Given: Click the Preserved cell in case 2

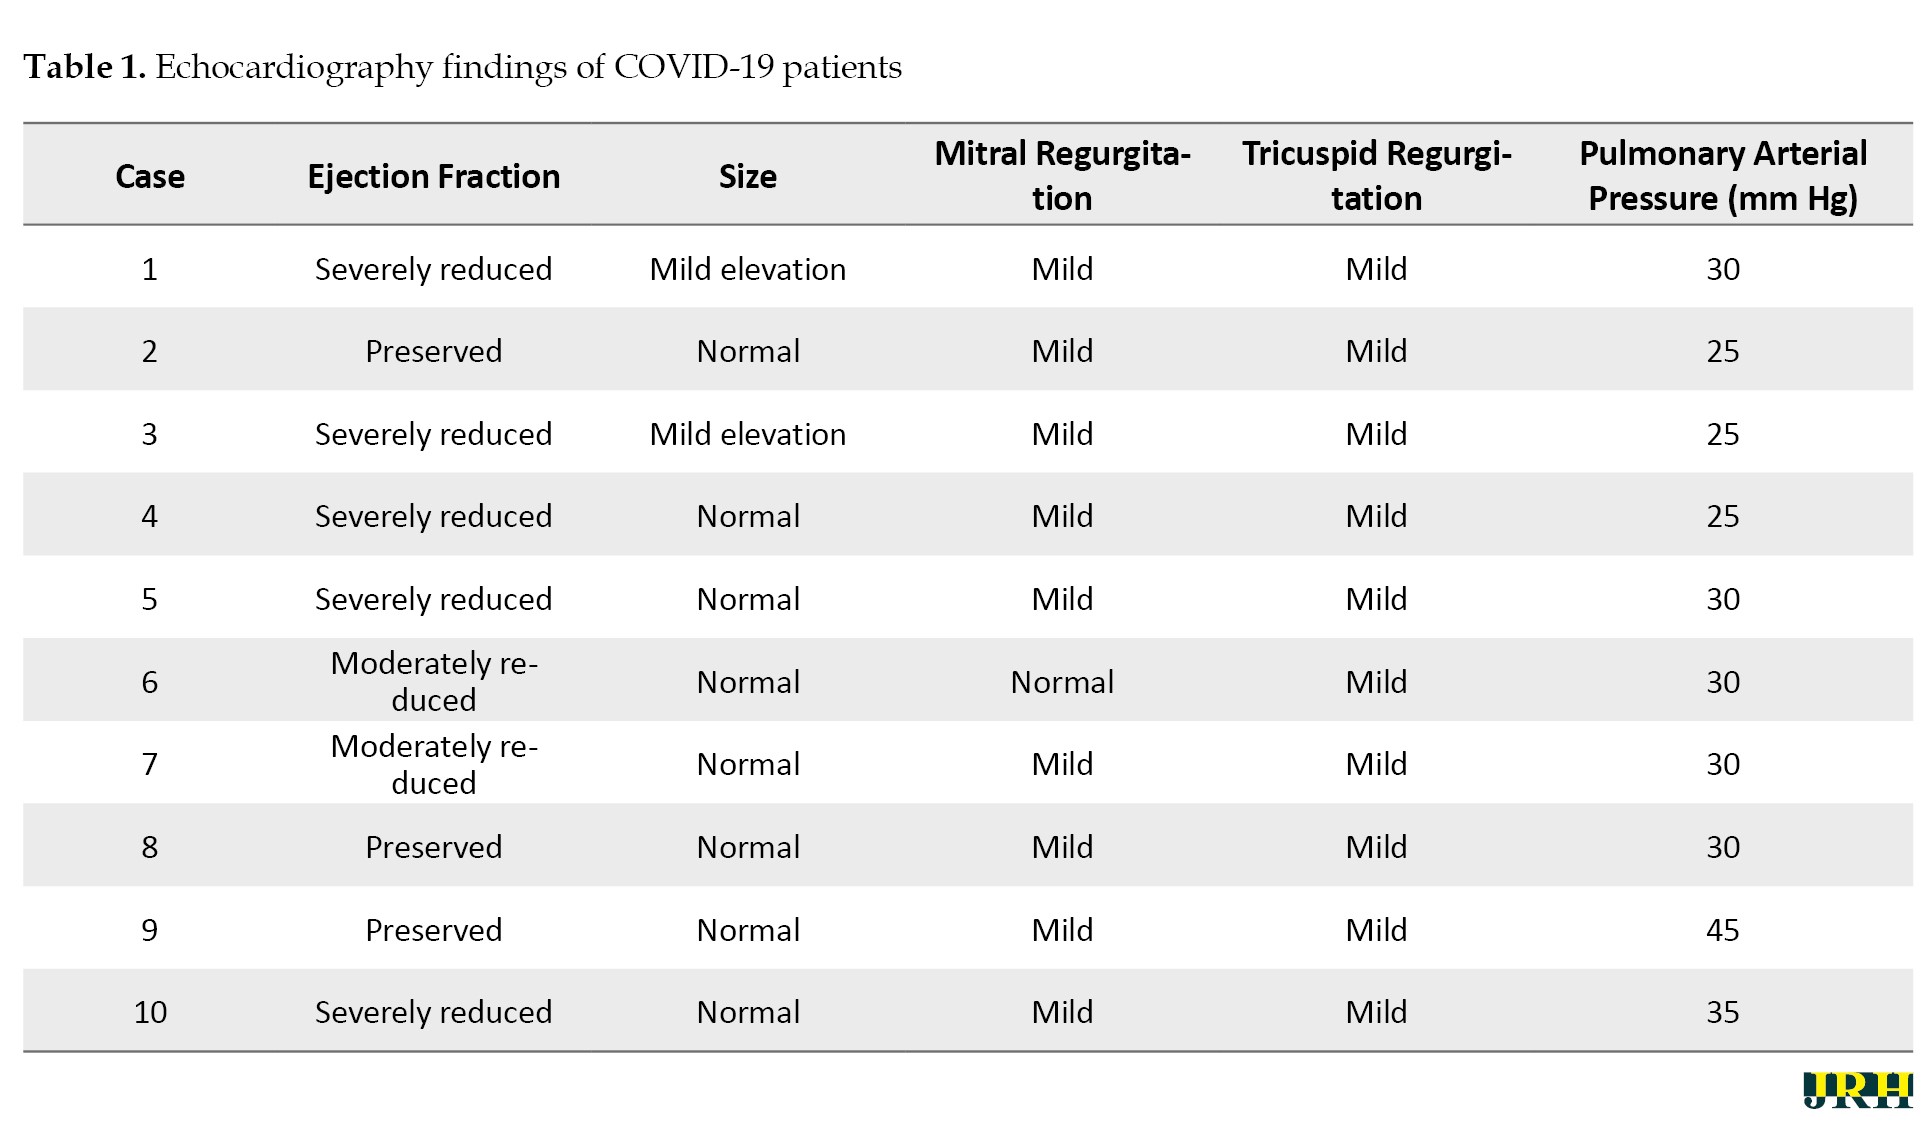Looking at the screenshot, I should pos(433,351).
